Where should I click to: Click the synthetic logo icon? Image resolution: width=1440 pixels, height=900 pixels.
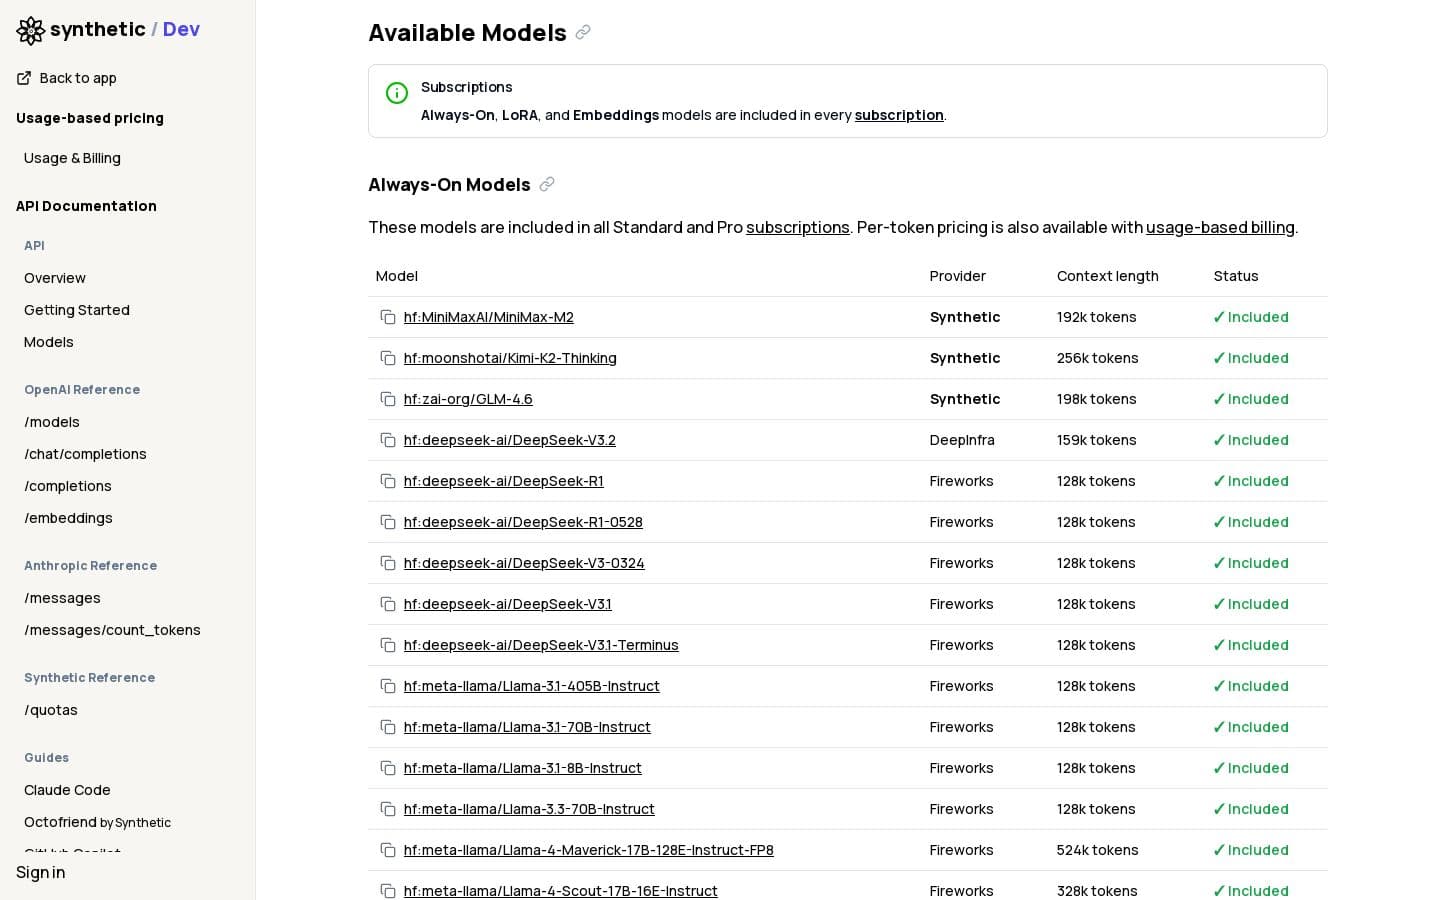(x=31, y=30)
